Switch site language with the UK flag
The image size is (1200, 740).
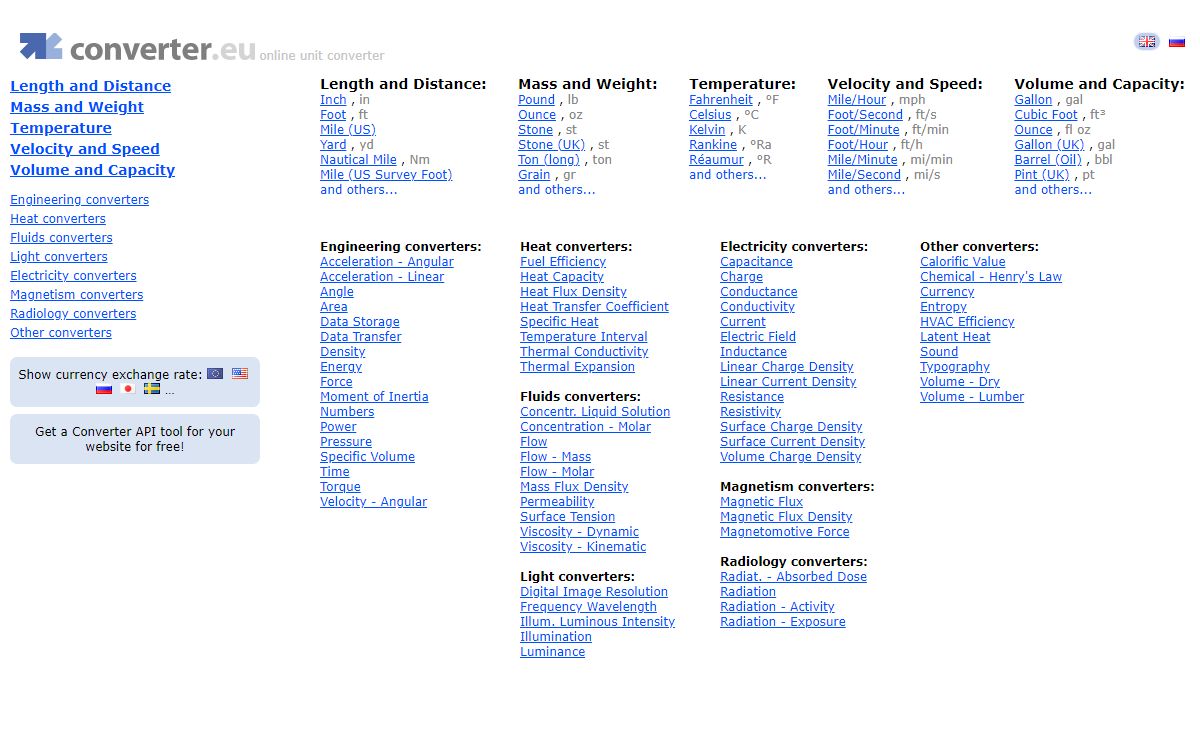(x=1147, y=41)
